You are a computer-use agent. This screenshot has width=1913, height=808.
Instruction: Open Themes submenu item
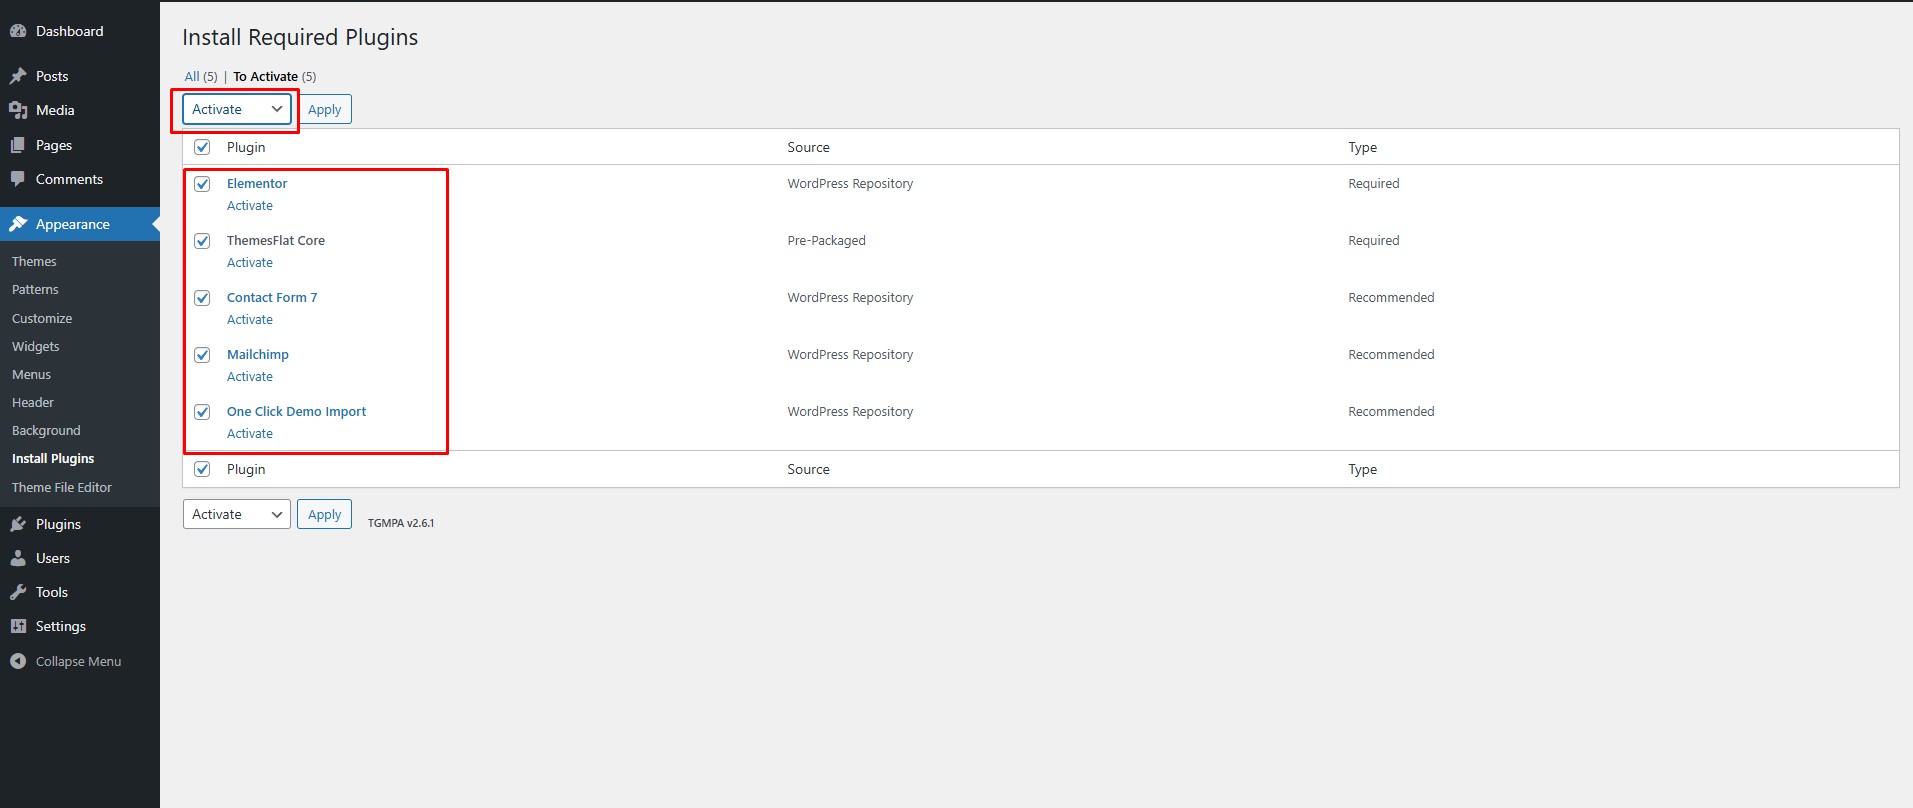tap(34, 261)
